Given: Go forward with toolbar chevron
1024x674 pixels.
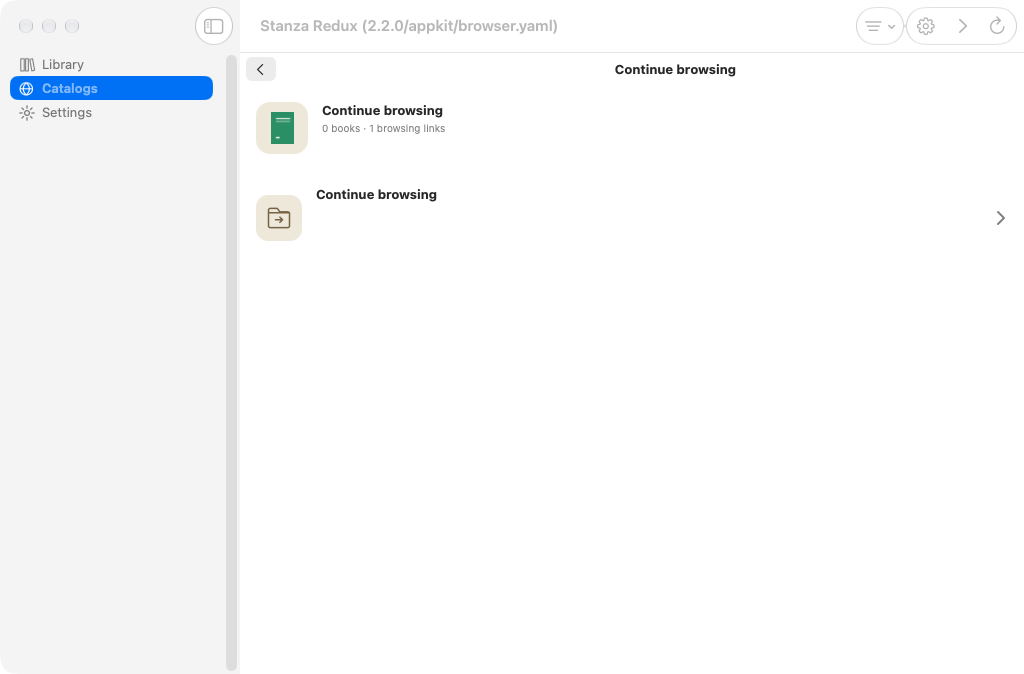Looking at the screenshot, I should pos(962,26).
